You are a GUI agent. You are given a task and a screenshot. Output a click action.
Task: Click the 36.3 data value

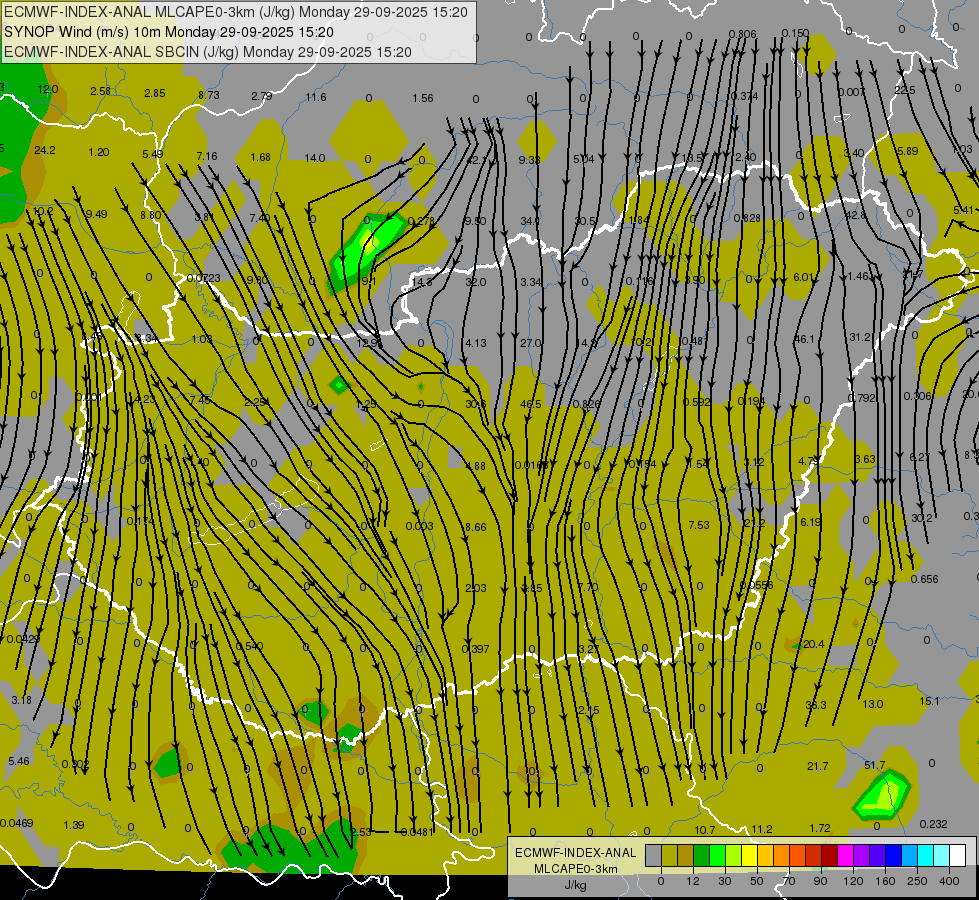click(x=816, y=705)
